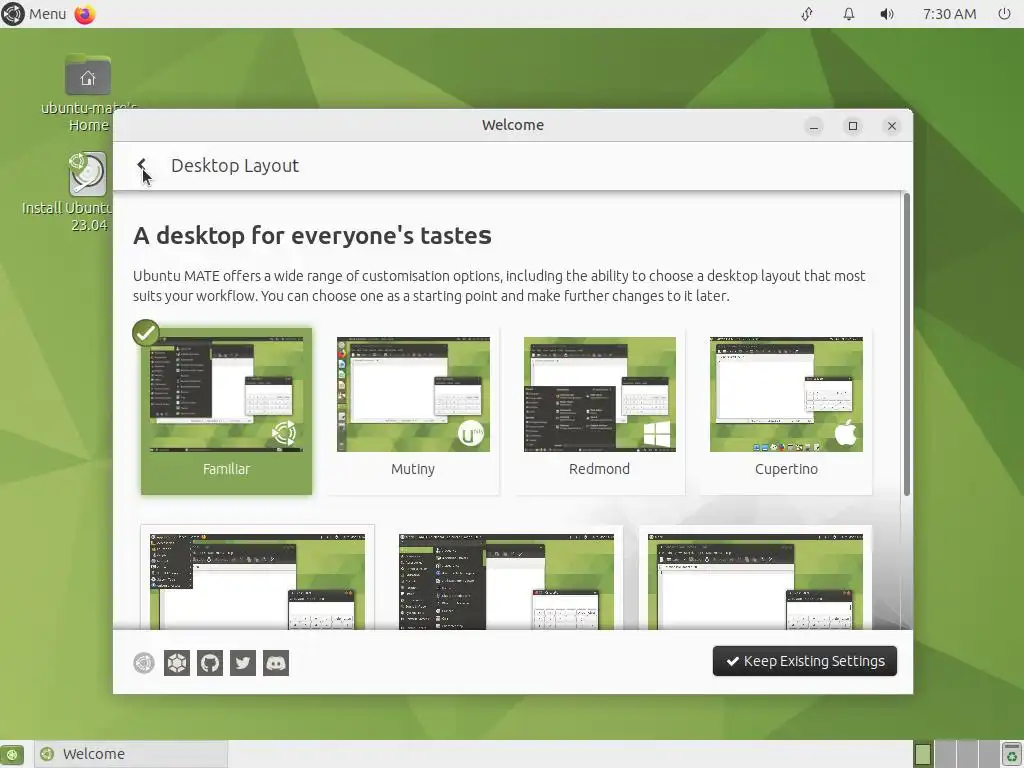The width and height of the screenshot is (1024, 768).
Task: Launch Firefox from the top panel
Action: 85,14
